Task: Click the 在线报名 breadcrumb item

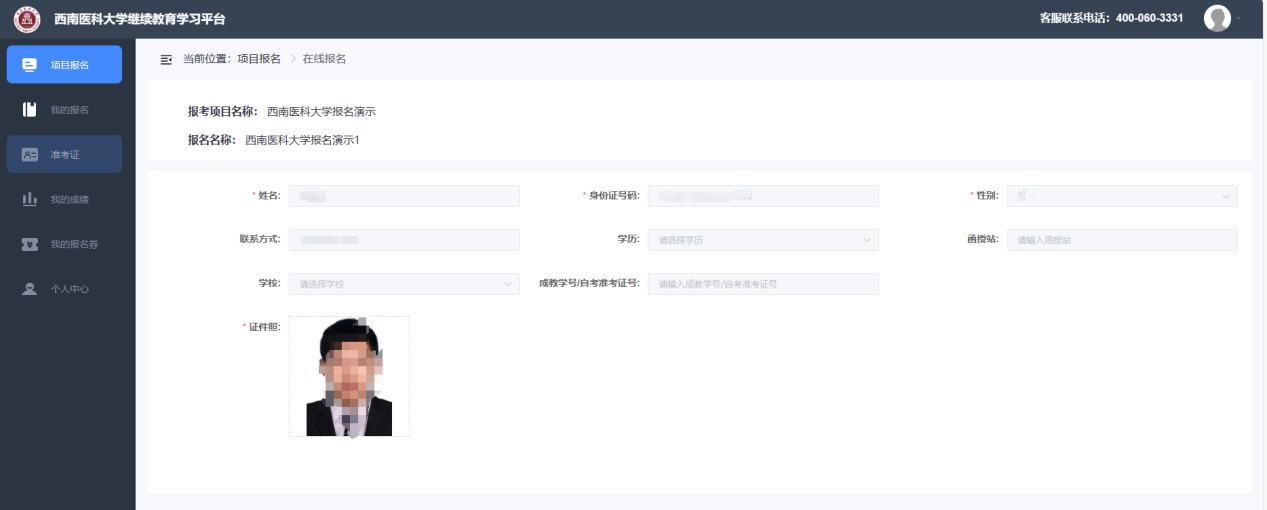Action: pyautogui.click(x=324, y=59)
